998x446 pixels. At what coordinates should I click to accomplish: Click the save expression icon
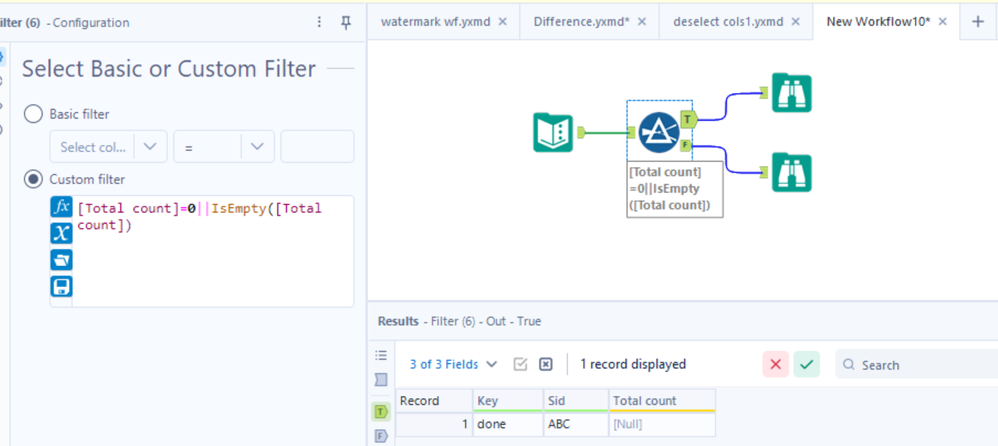click(61, 287)
